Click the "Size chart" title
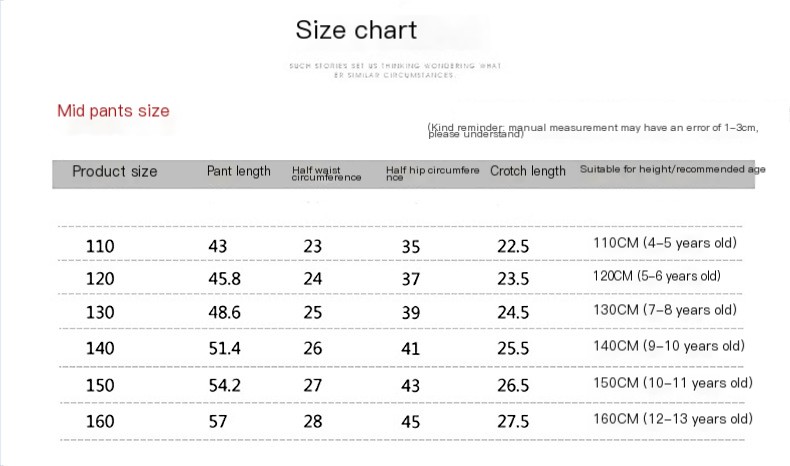 point(356,30)
